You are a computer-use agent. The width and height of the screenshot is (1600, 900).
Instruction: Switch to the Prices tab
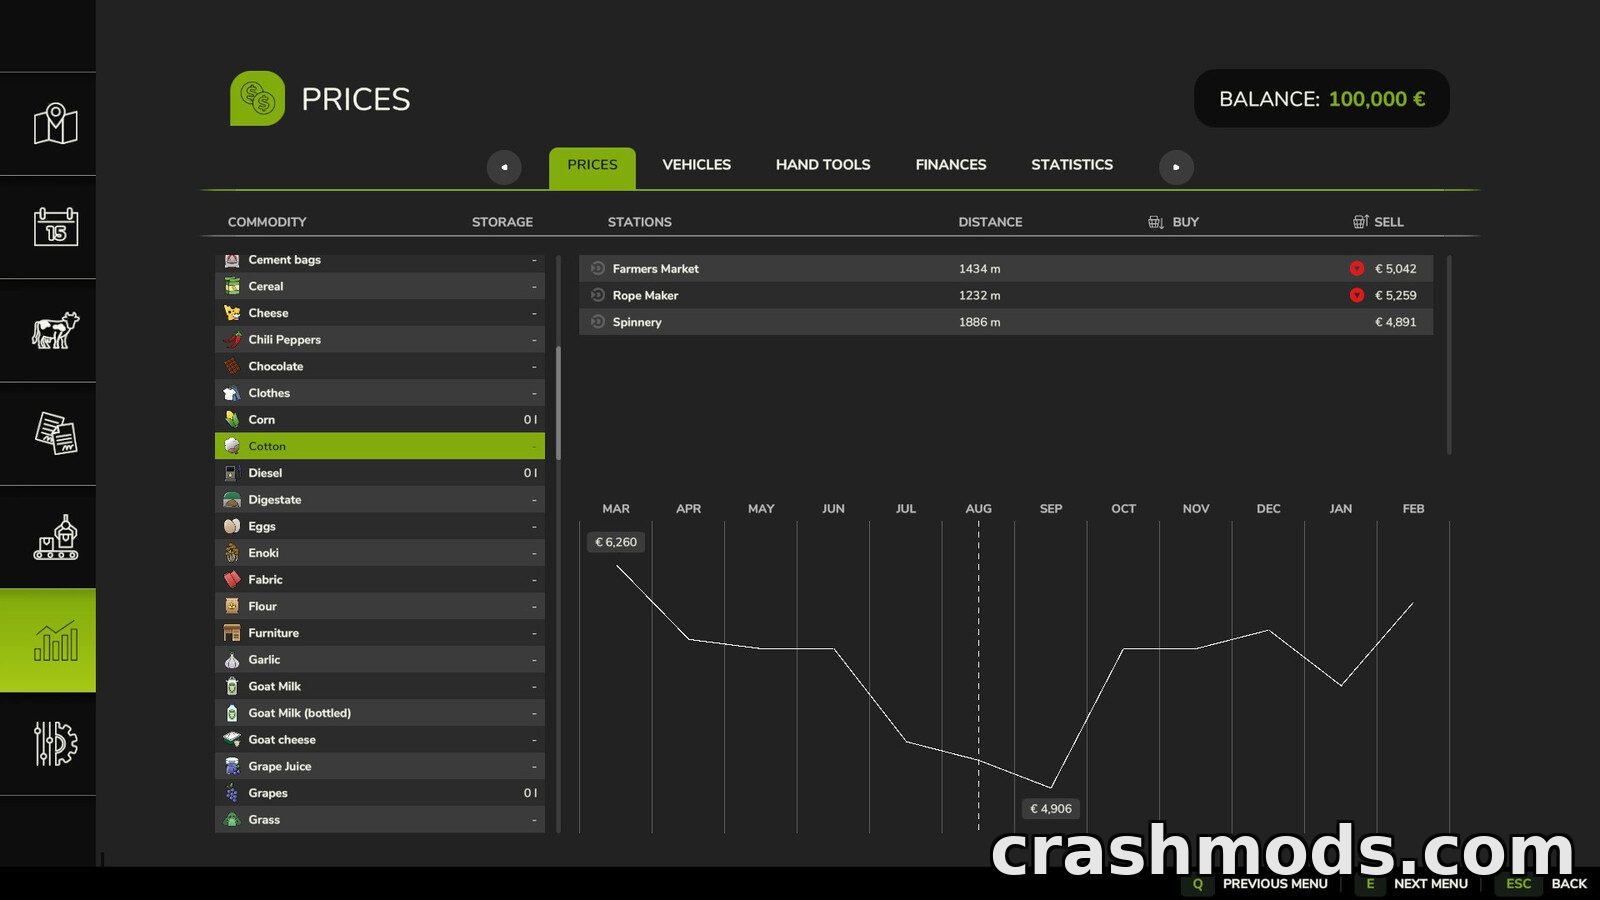592,167
